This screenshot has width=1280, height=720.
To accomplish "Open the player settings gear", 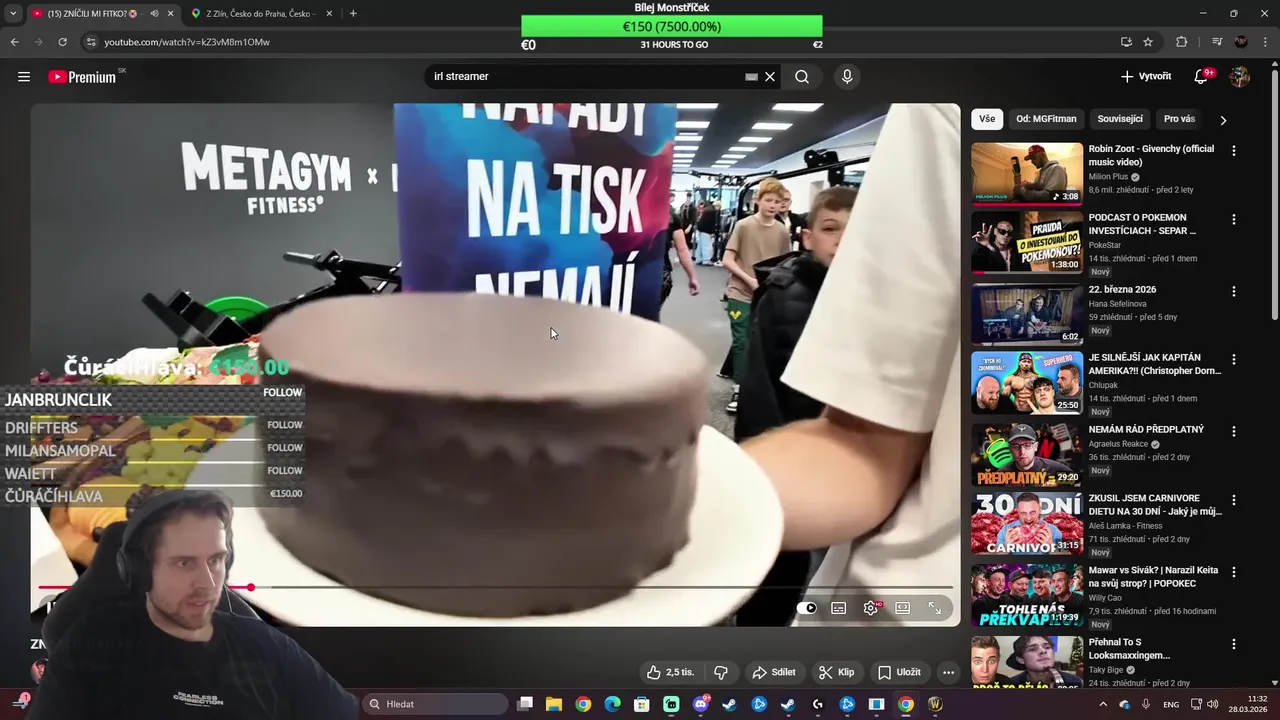I will coord(871,608).
